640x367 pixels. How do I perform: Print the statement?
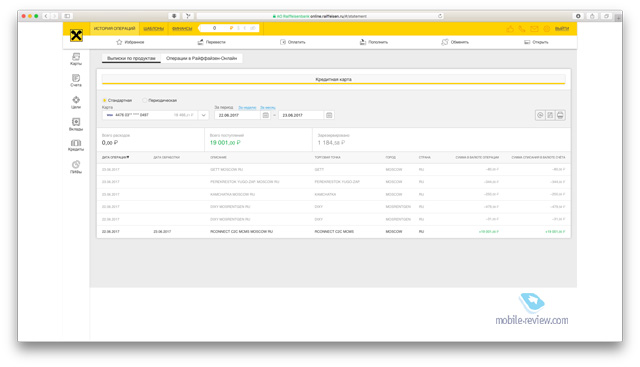(560, 115)
